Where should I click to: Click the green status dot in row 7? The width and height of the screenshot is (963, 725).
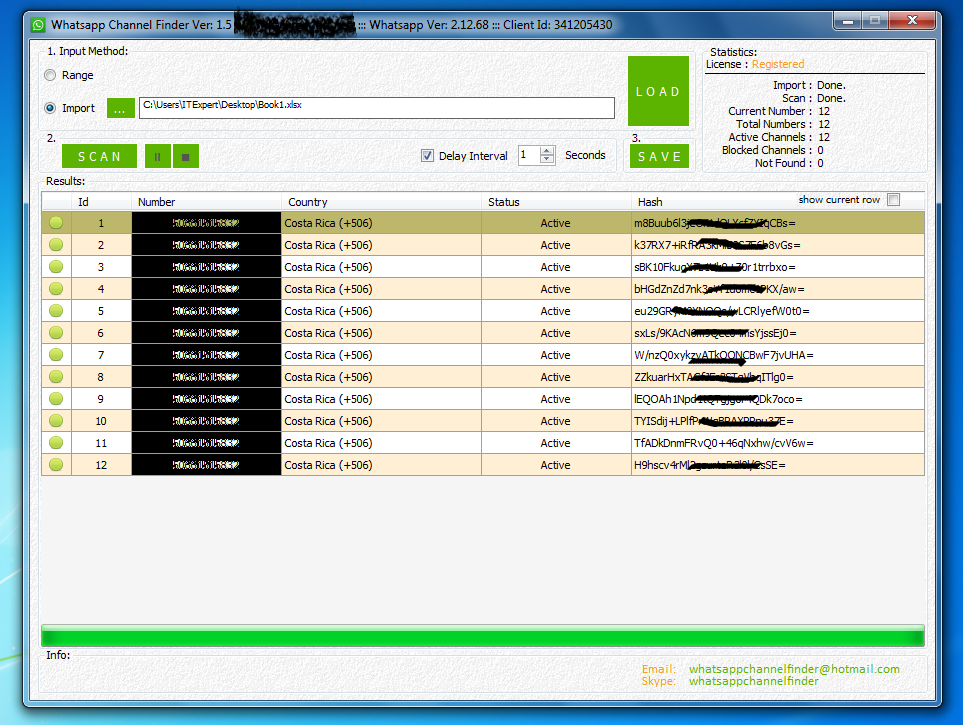pos(56,355)
